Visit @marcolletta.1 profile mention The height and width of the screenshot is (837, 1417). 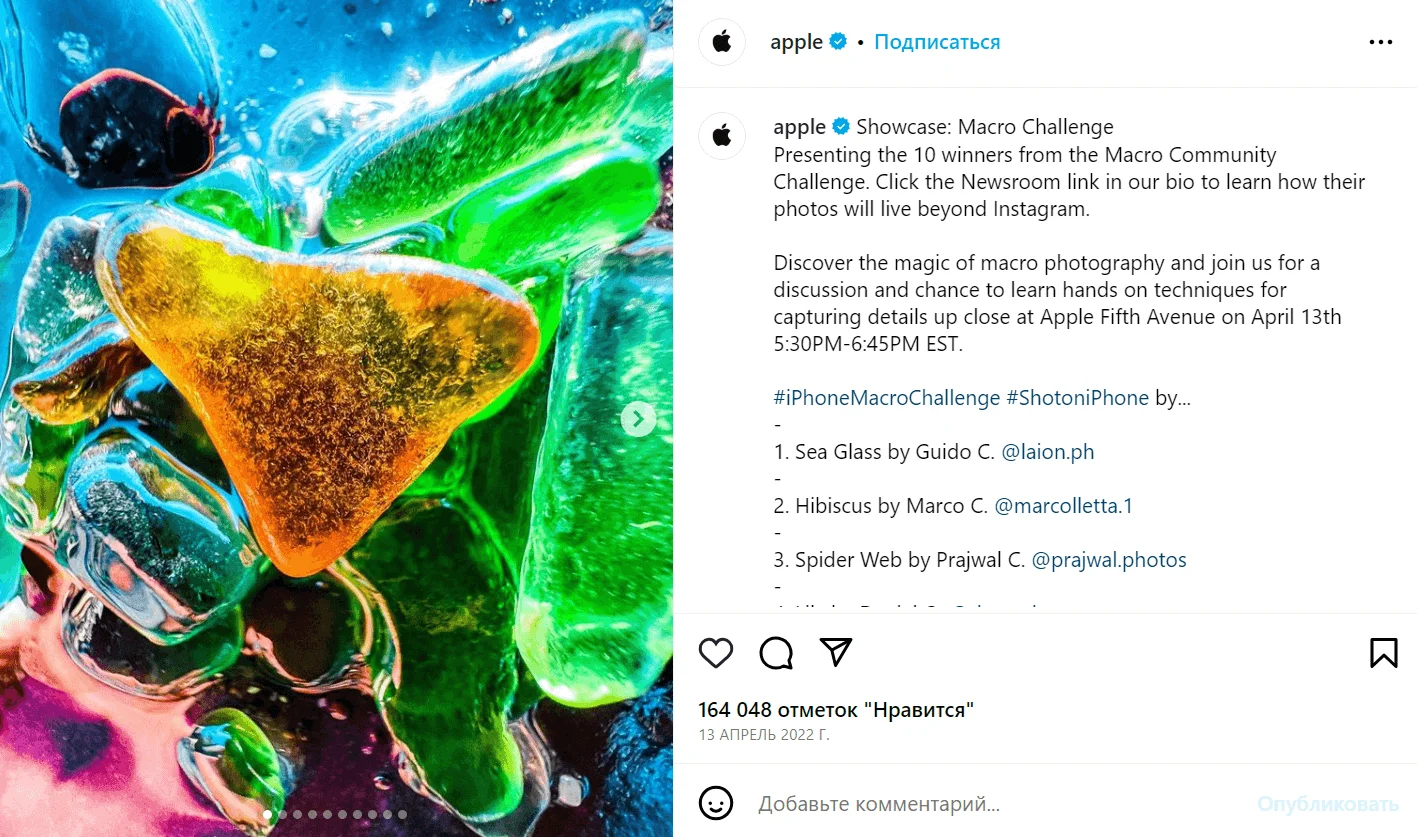click(1063, 506)
